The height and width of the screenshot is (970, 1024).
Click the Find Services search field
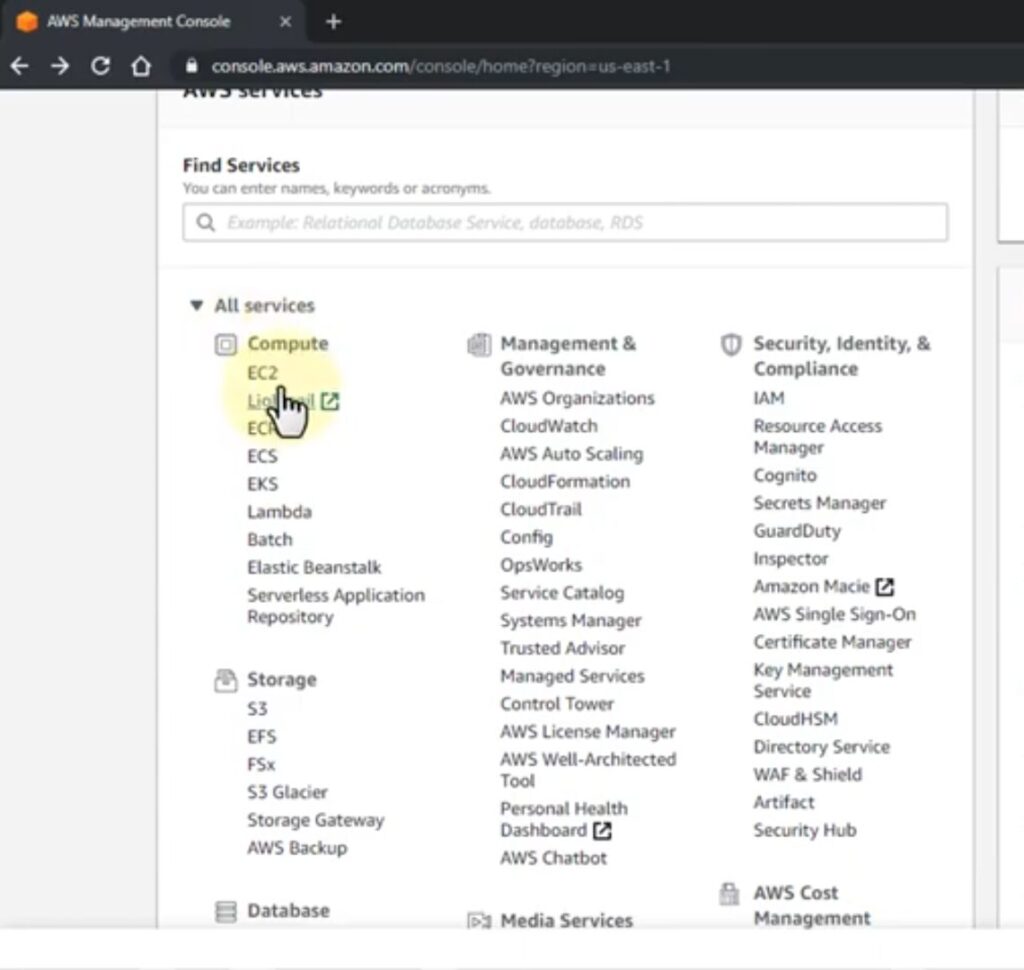565,223
